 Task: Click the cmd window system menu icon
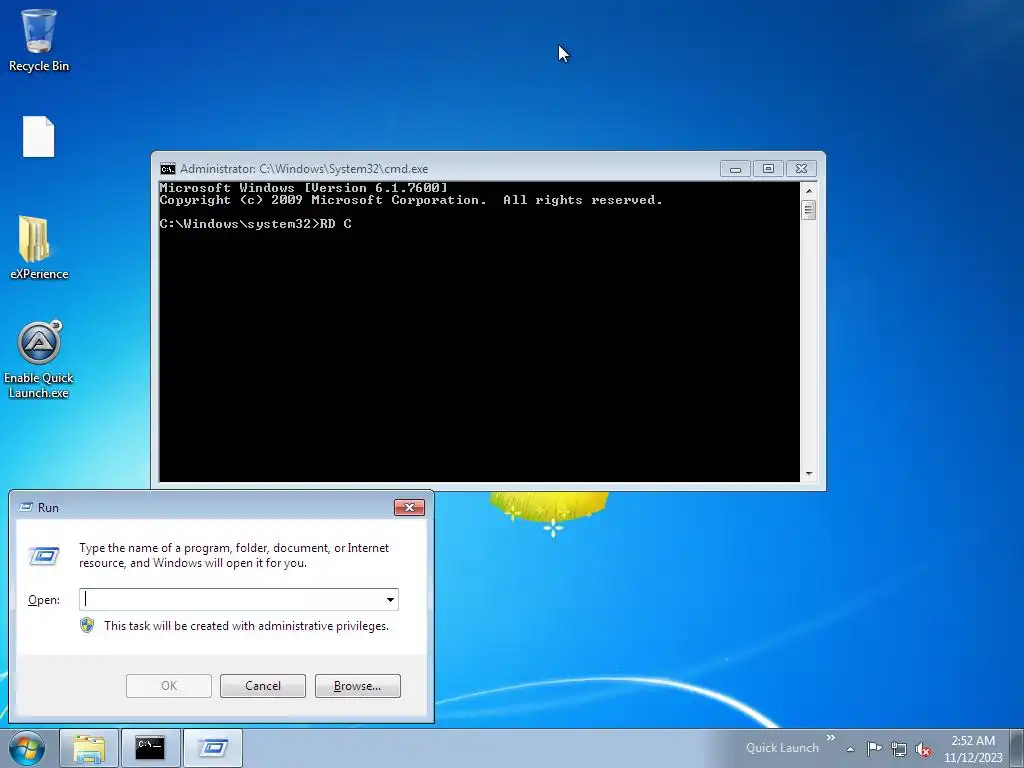(168, 169)
